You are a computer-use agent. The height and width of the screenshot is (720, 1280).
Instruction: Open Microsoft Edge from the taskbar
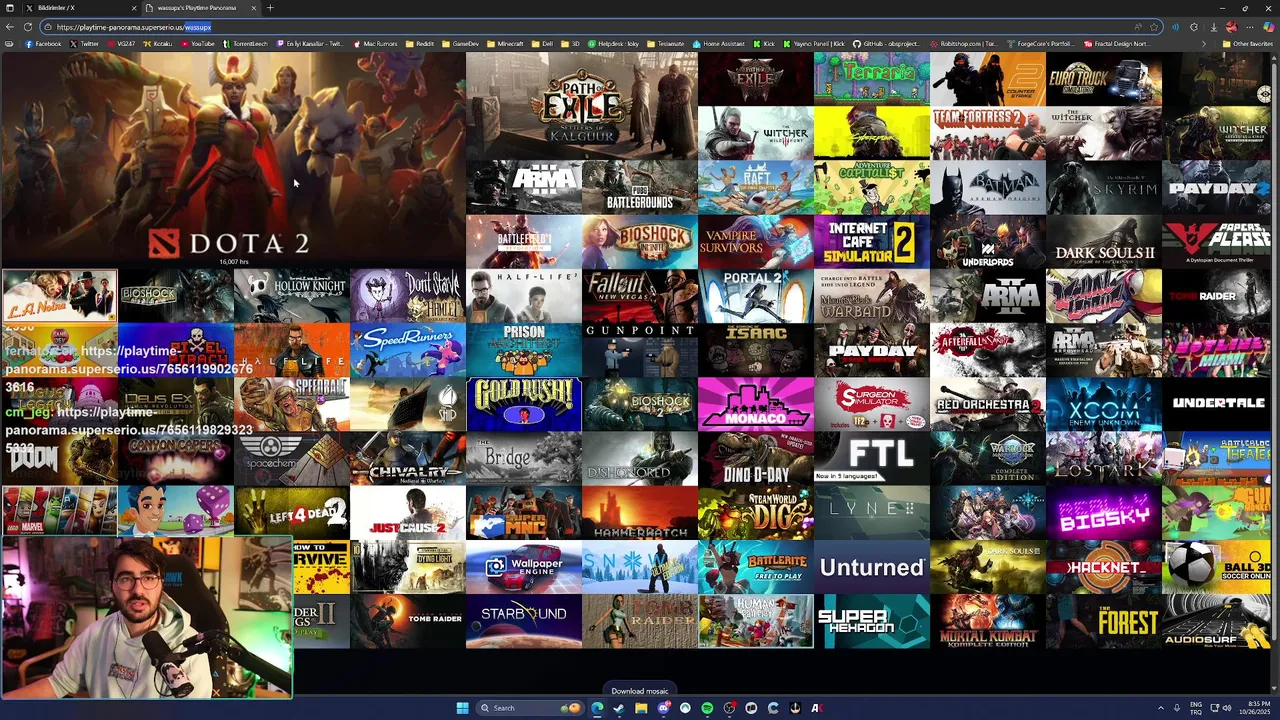(x=597, y=708)
